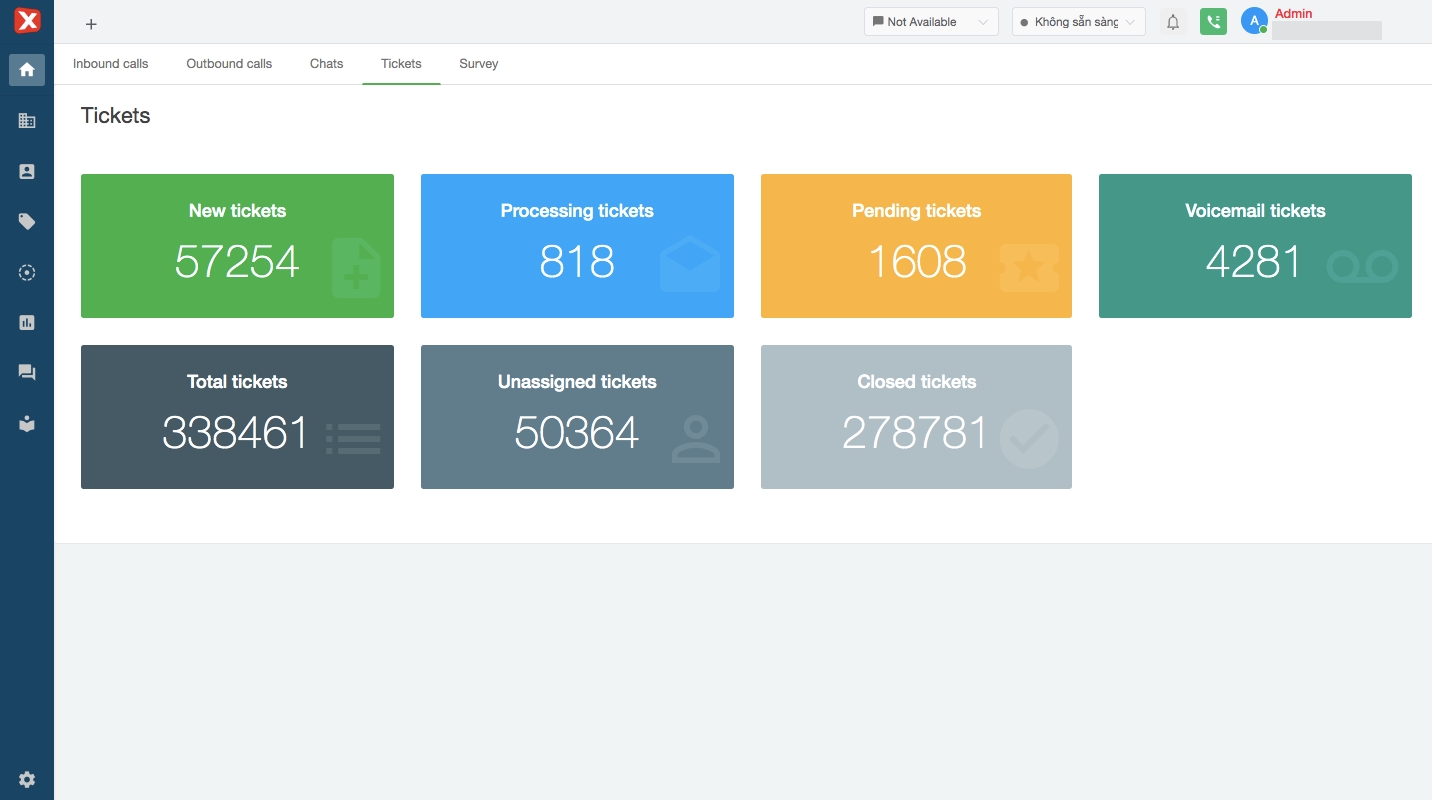Open the Closed tickets card
This screenshot has width=1432, height=800.
(x=916, y=417)
